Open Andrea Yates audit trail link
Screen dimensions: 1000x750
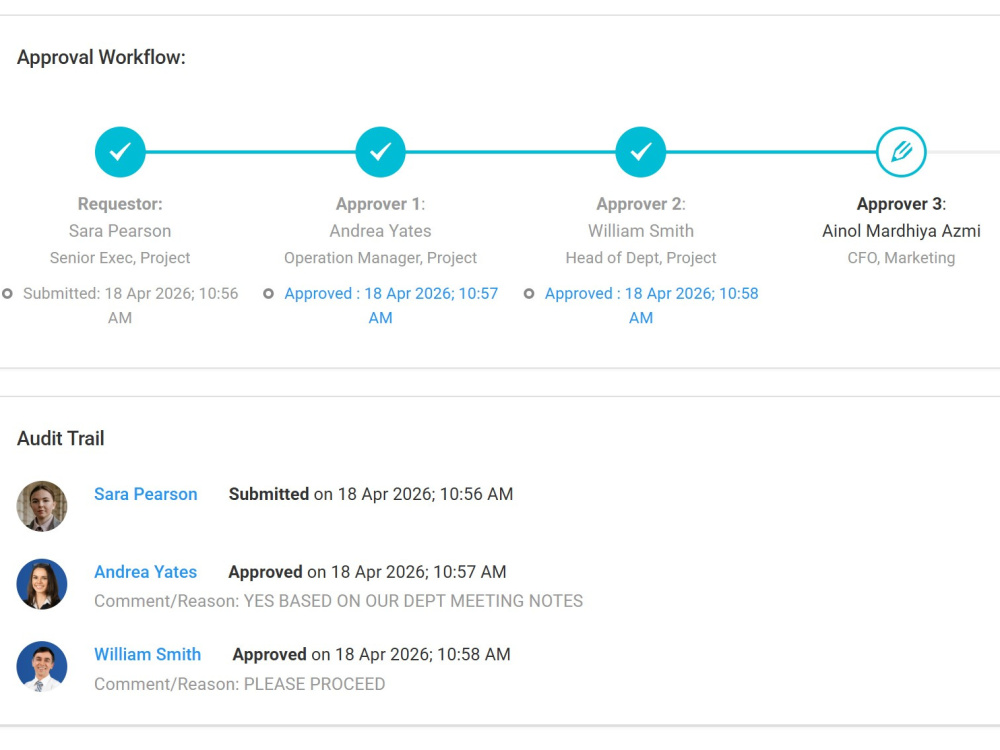145,572
